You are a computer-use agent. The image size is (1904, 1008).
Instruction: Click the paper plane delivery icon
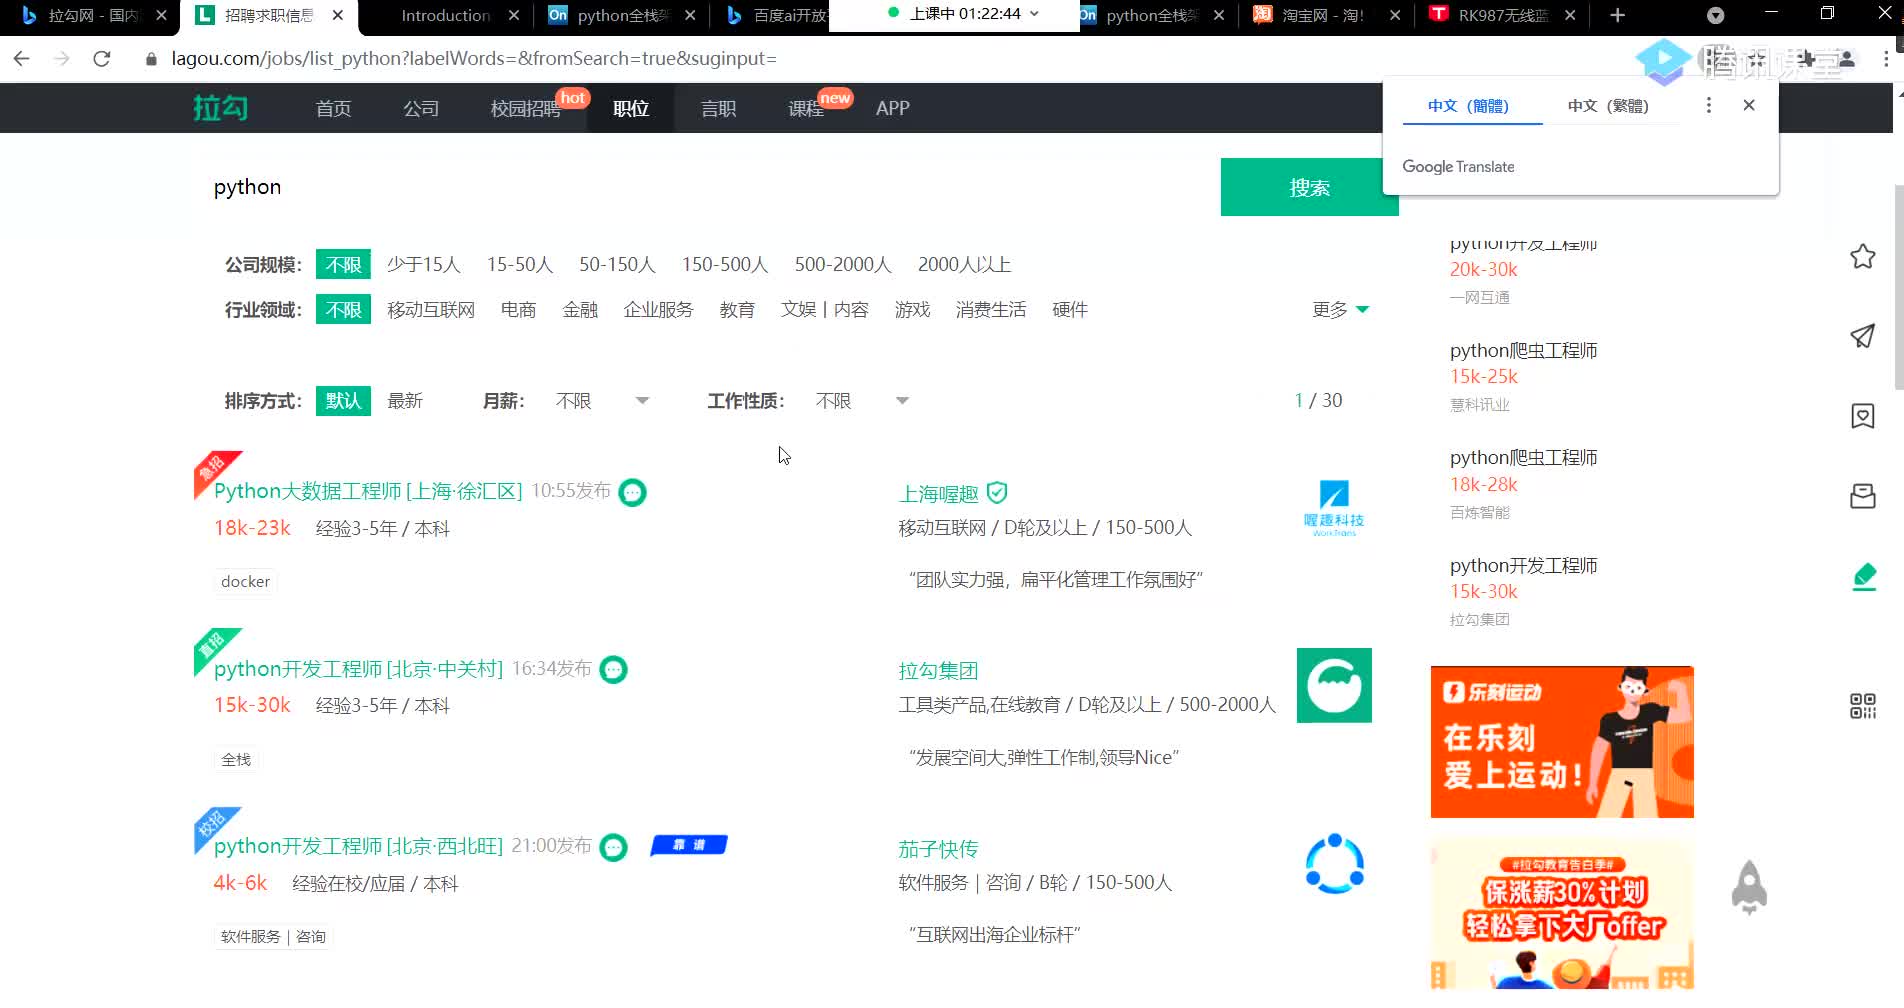[x=1862, y=336]
